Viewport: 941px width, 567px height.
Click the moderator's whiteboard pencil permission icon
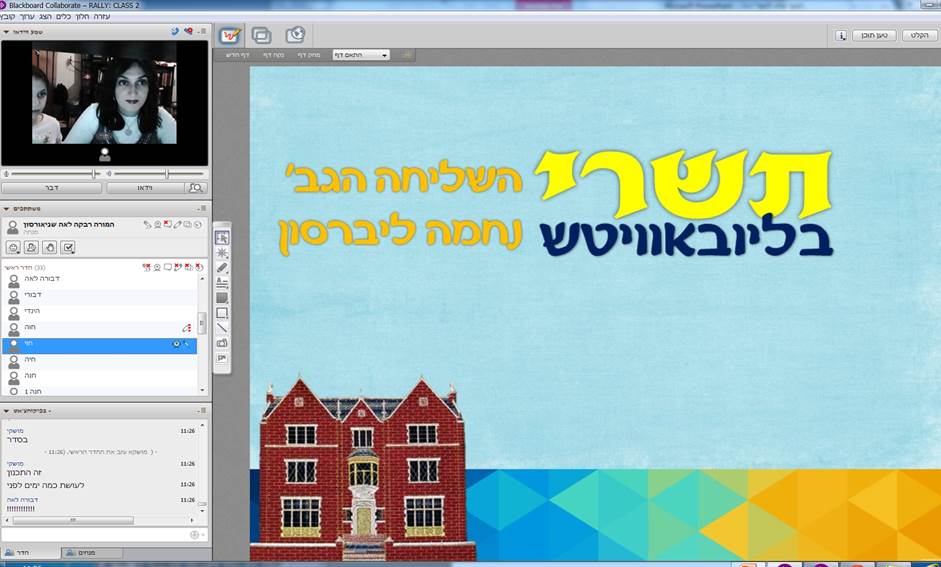point(178,224)
